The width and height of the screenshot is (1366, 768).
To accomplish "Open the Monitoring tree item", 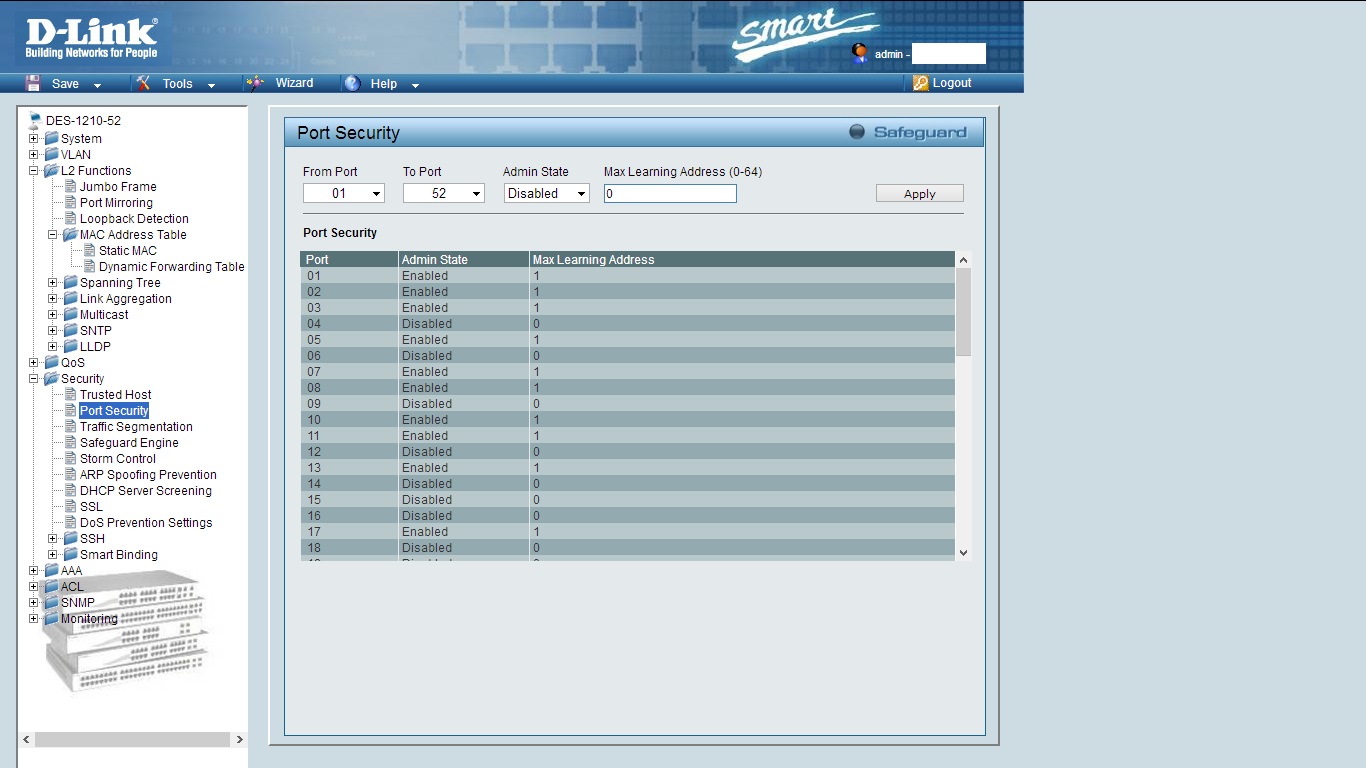I will [x=89, y=618].
